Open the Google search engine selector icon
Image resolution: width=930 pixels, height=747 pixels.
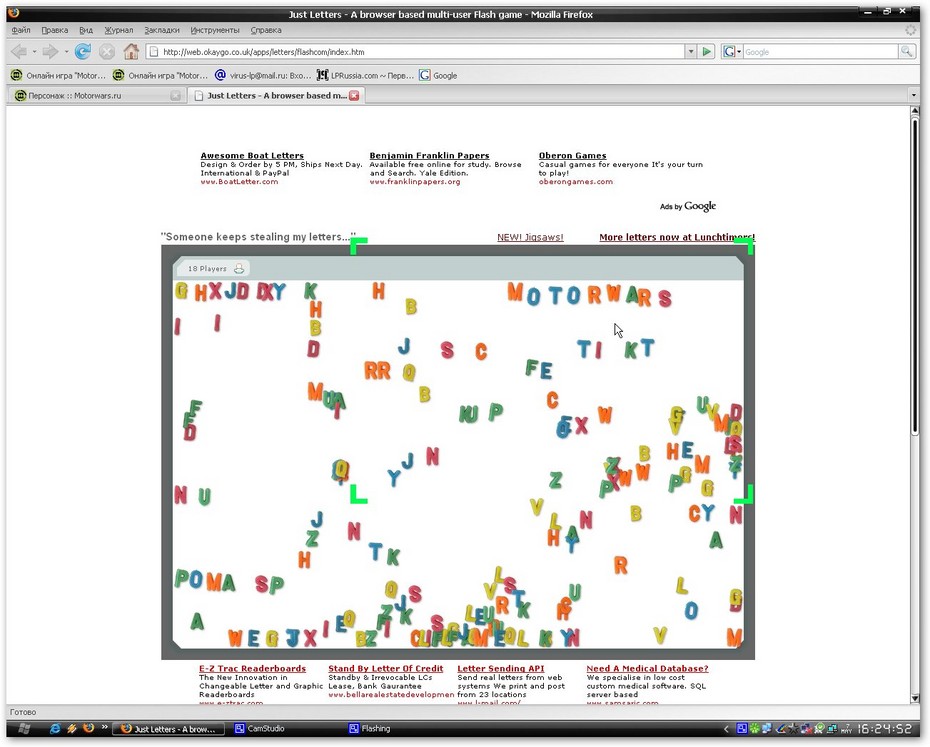[x=732, y=52]
